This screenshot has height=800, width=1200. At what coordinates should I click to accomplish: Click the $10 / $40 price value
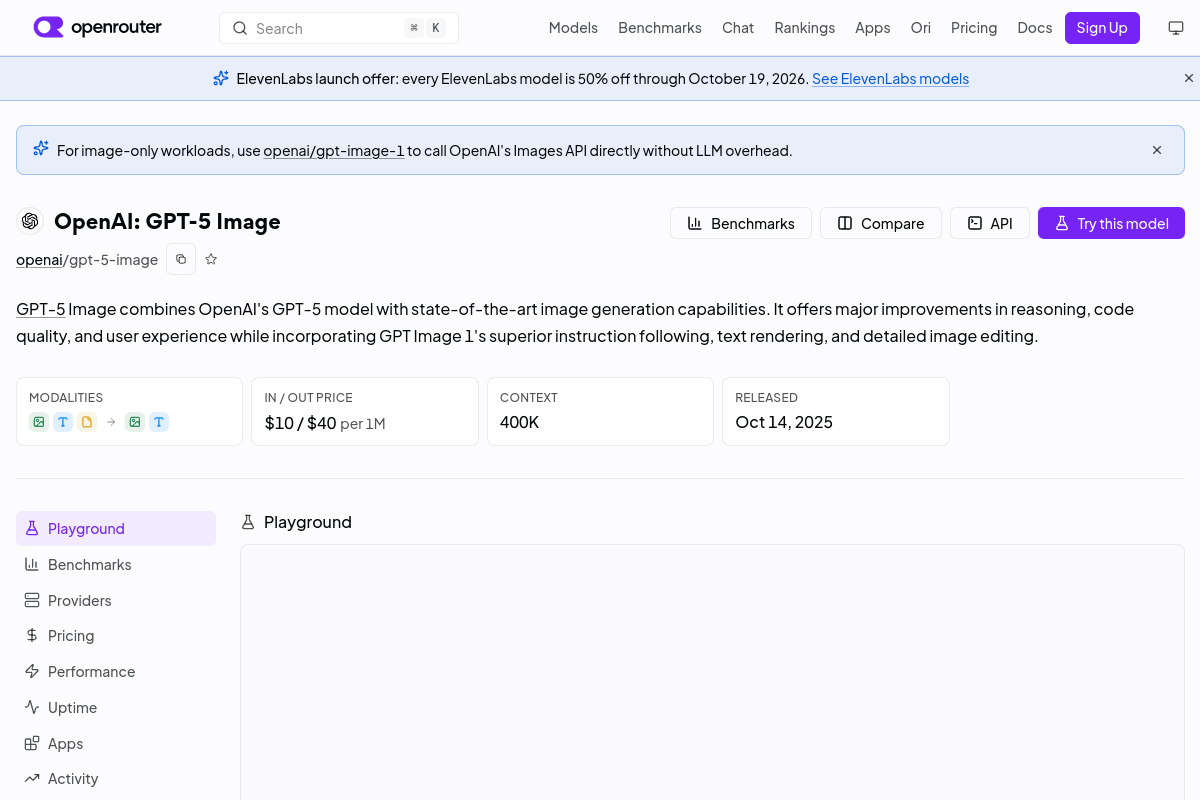(x=300, y=423)
